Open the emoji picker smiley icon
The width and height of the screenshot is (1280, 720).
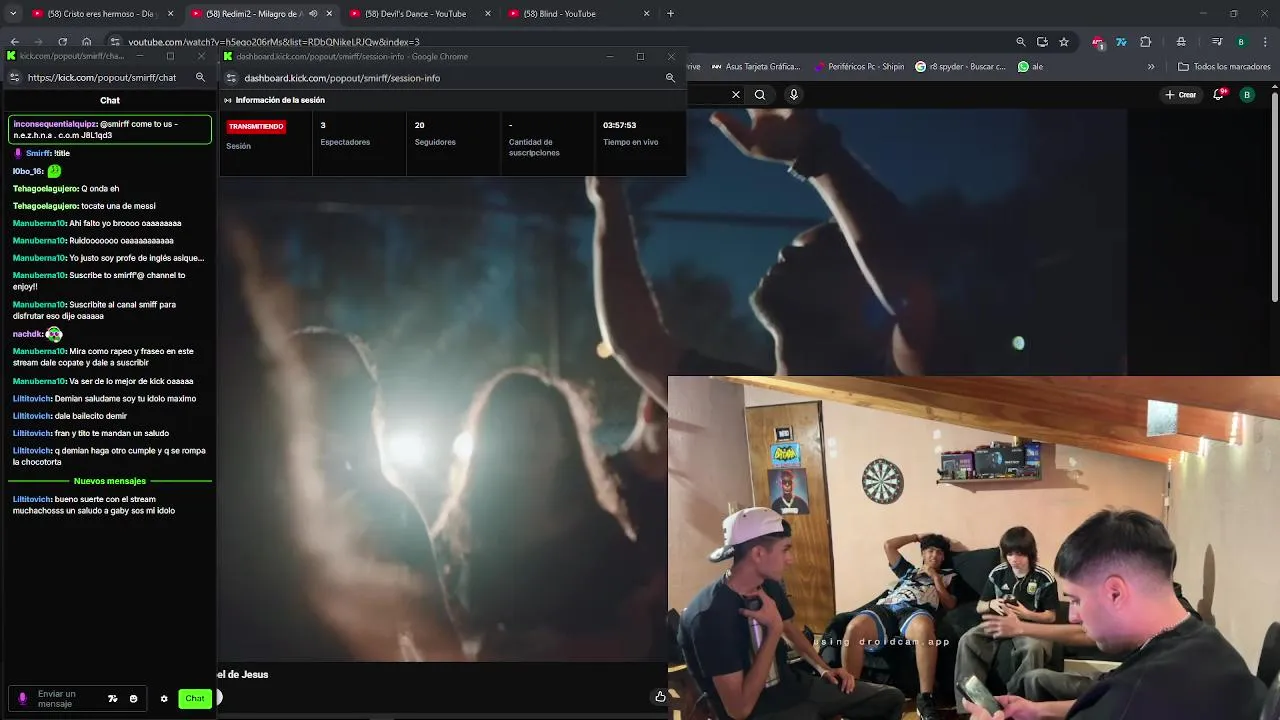[133, 699]
